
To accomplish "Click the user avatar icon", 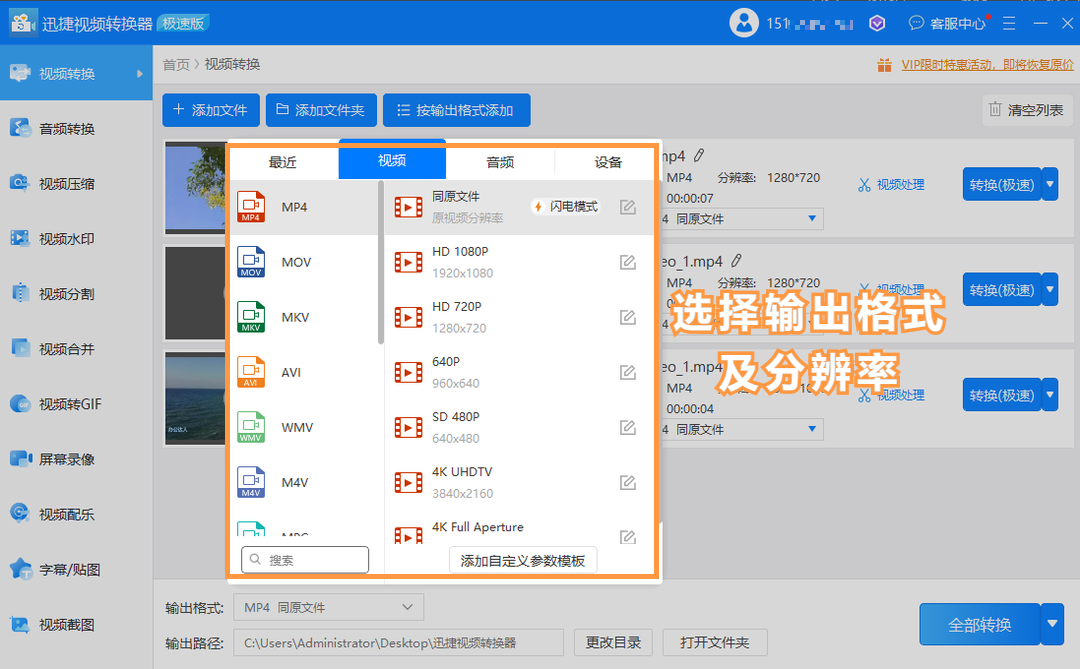I will tap(744, 23).
